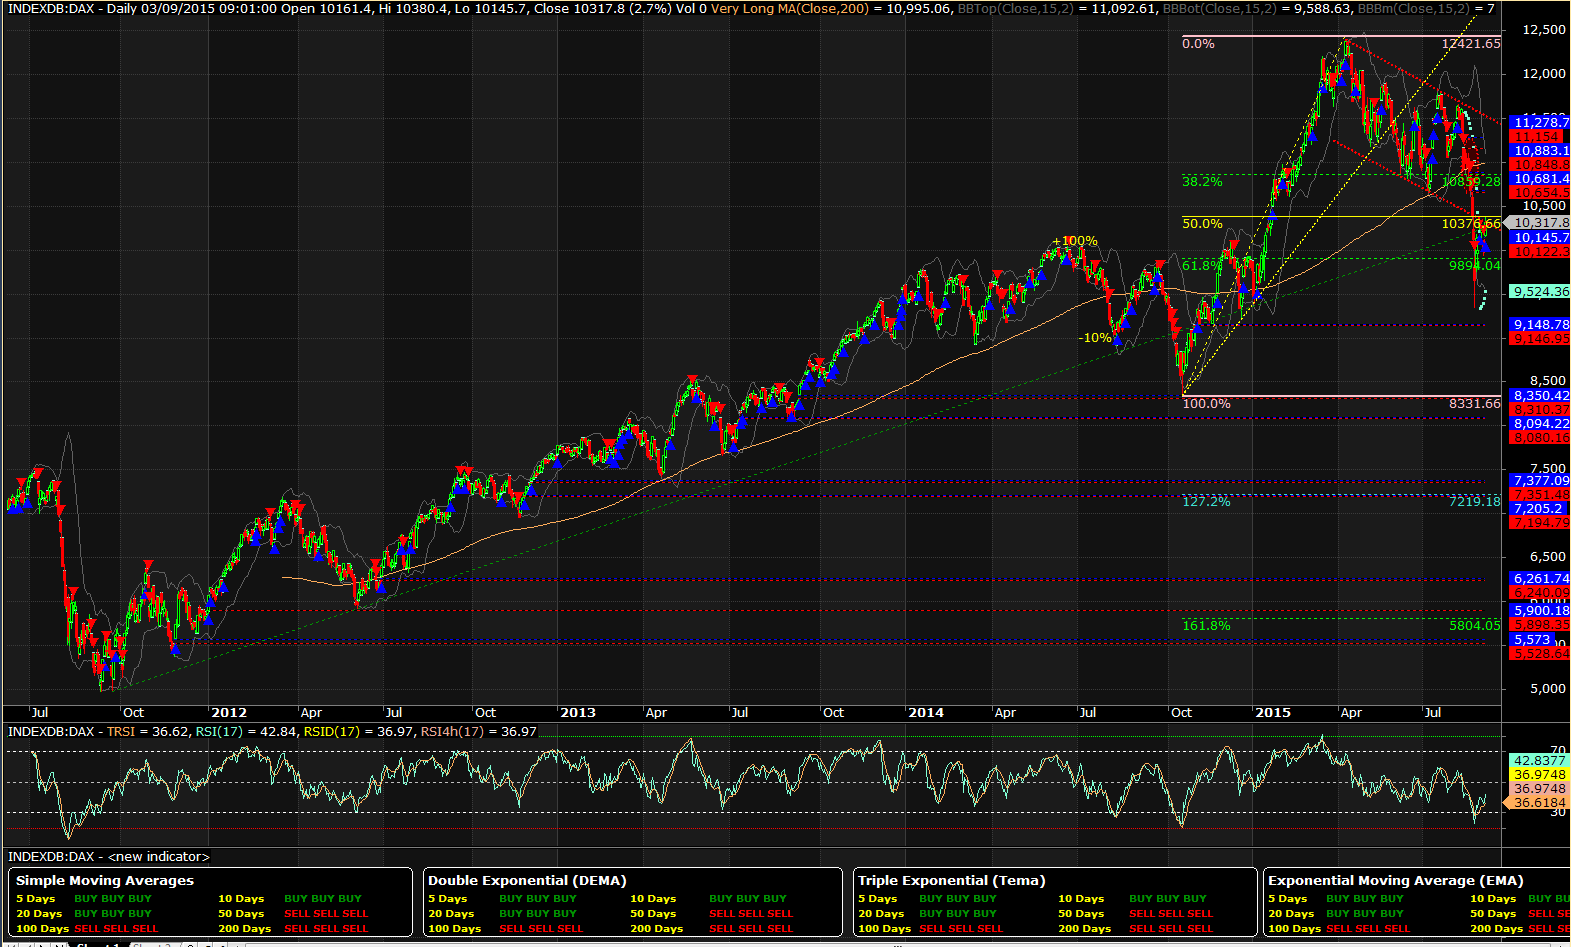Screen dimensions: 1571x947
Task: Click the 9,524.36 price axis tag
Action: click(1540, 292)
